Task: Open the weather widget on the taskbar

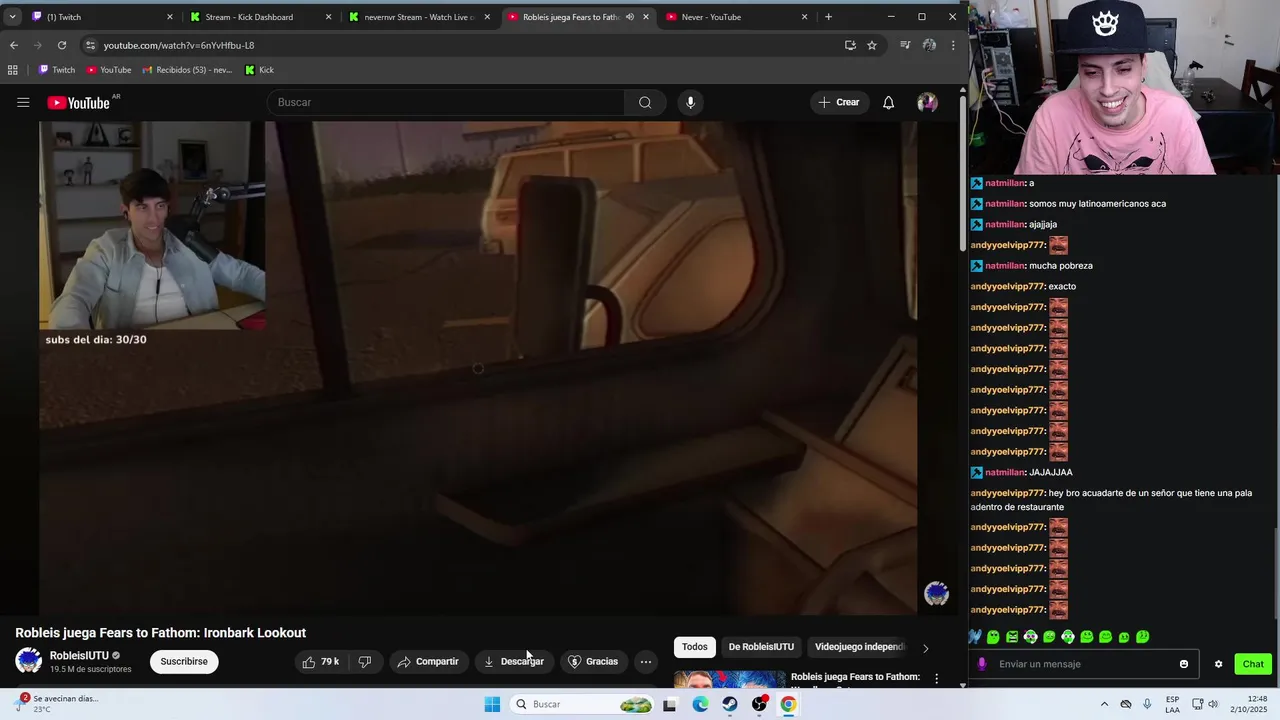Action: tap(58, 704)
